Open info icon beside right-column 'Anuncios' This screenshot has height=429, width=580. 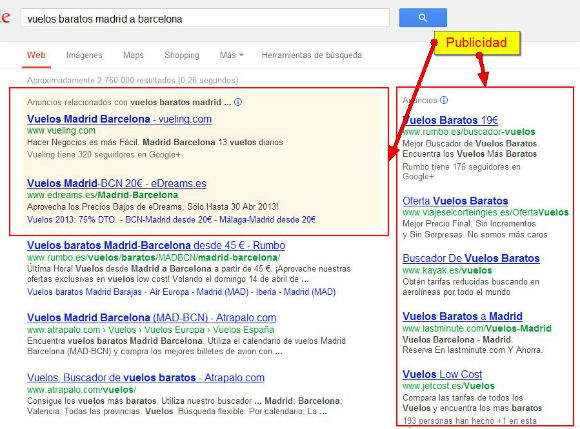click(444, 100)
